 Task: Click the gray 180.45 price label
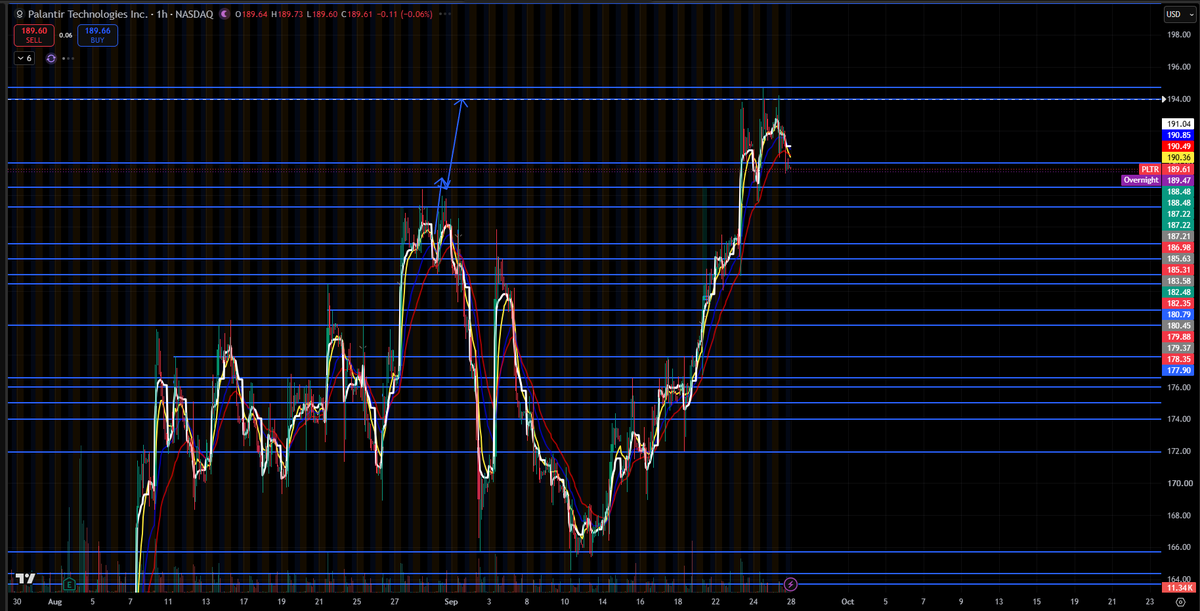[1176, 325]
